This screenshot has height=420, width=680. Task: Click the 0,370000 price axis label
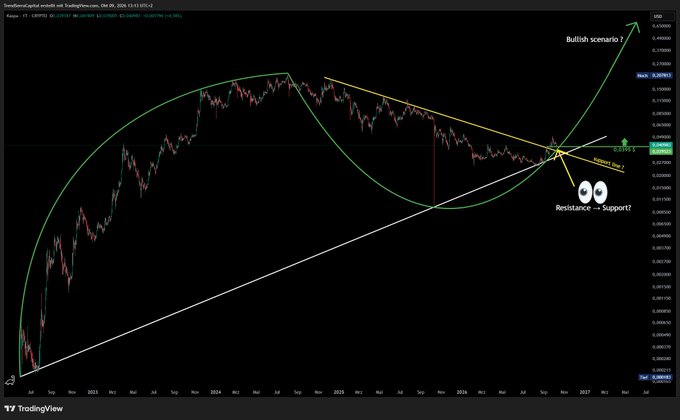point(661,50)
